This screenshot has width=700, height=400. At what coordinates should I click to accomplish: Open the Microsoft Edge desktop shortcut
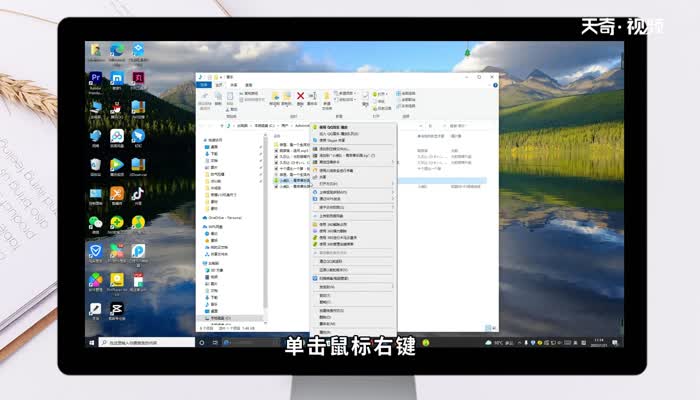[x=117, y=50]
